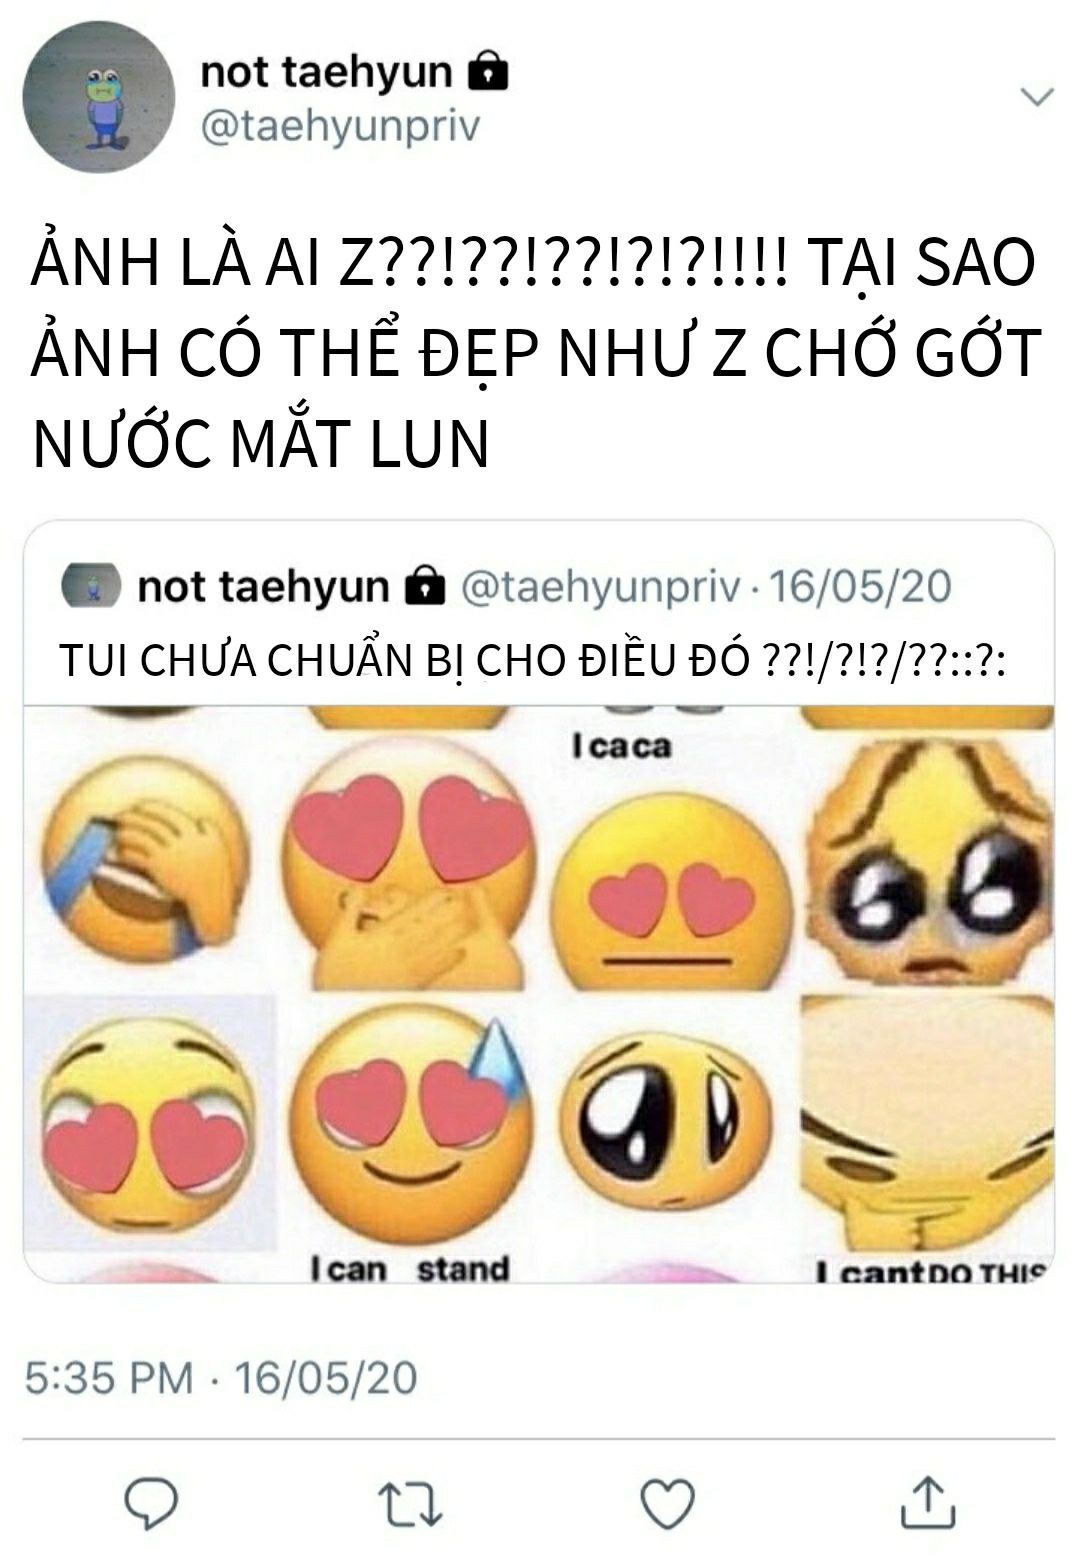Click the quoted tweet date 16/05/20
The width and height of the screenshot is (1080, 1561).
coord(860,586)
